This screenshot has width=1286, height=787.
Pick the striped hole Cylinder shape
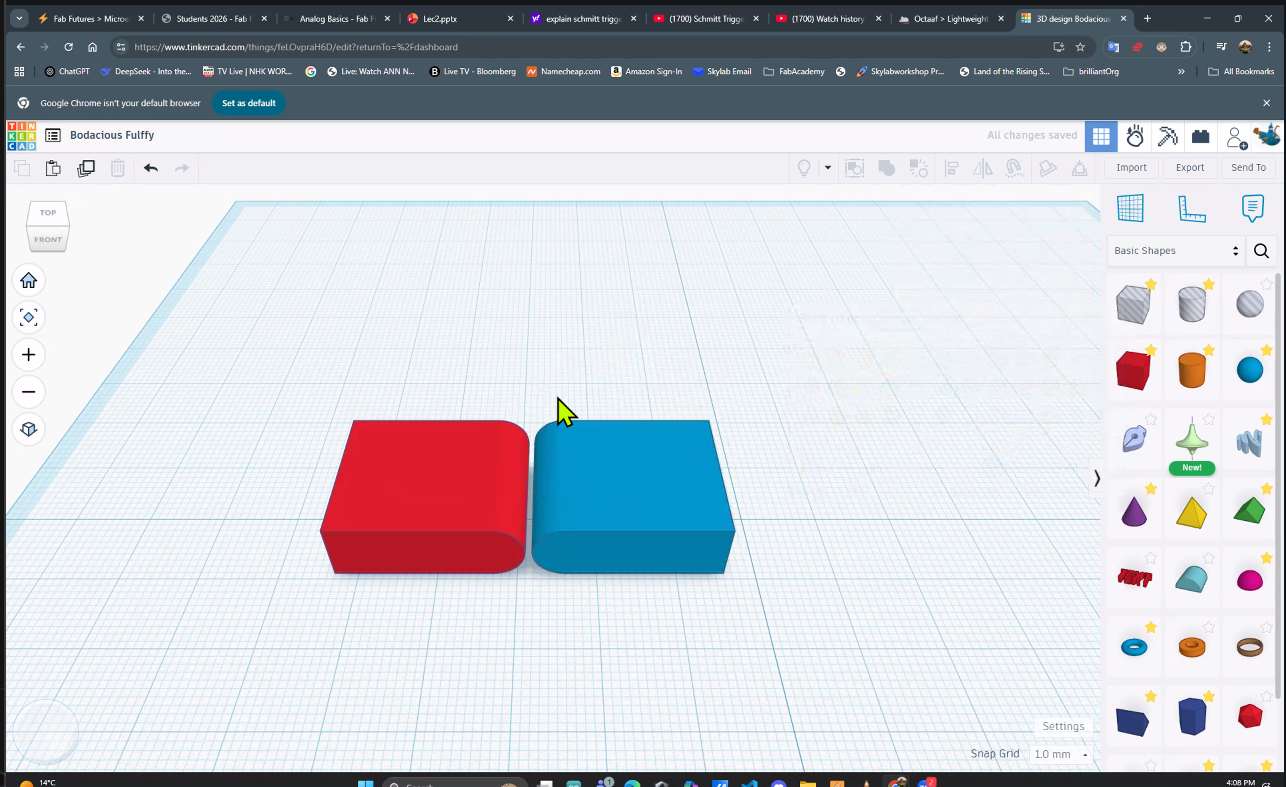click(1191, 304)
